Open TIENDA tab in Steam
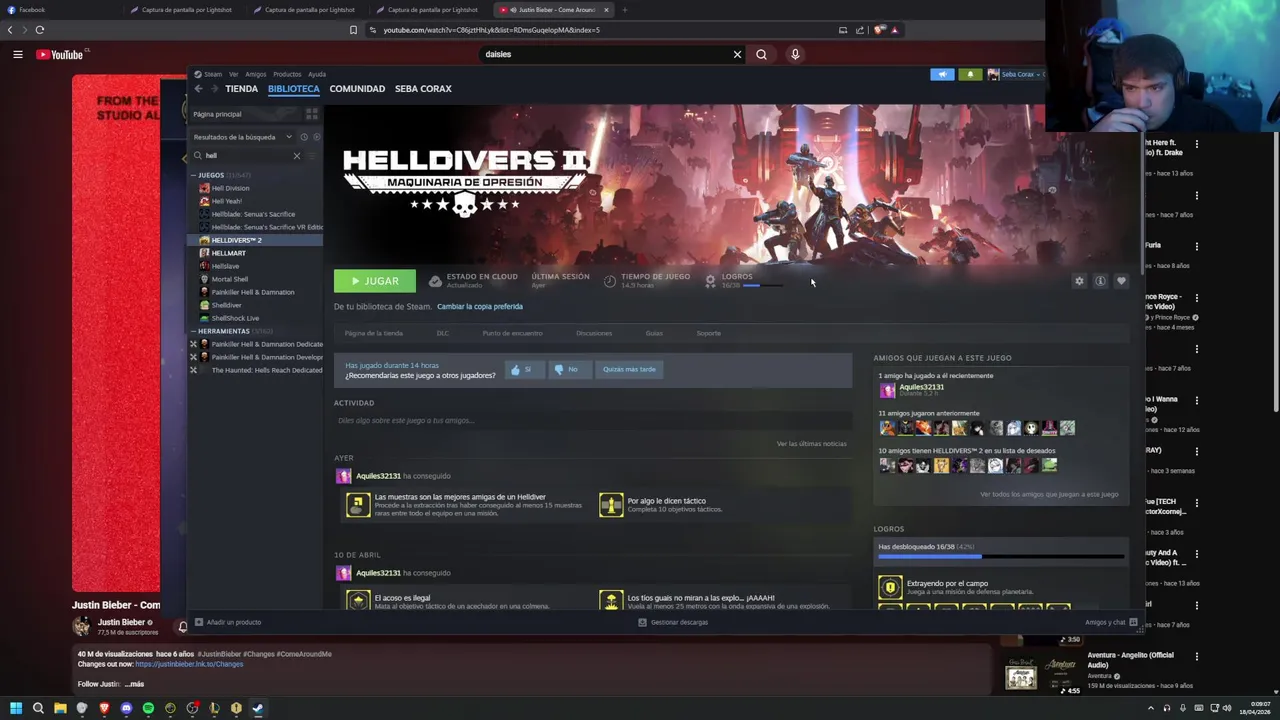 point(241,89)
